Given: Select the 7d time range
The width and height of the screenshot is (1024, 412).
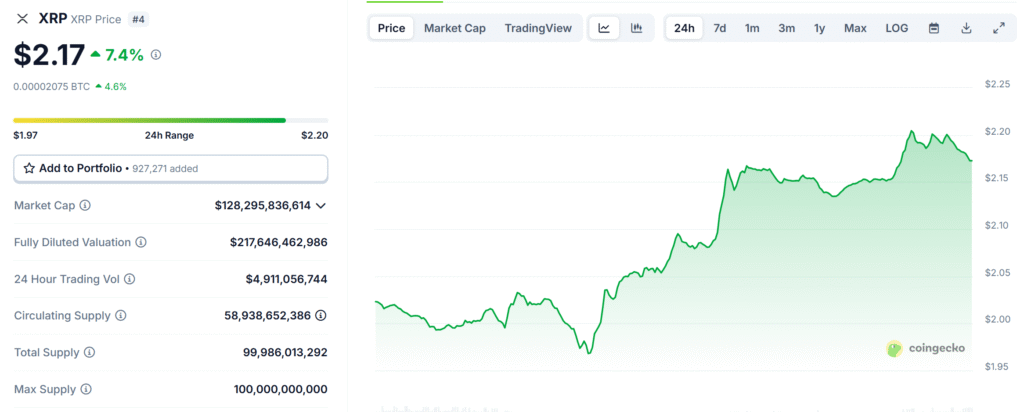Looking at the screenshot, I should coord(719,28).
